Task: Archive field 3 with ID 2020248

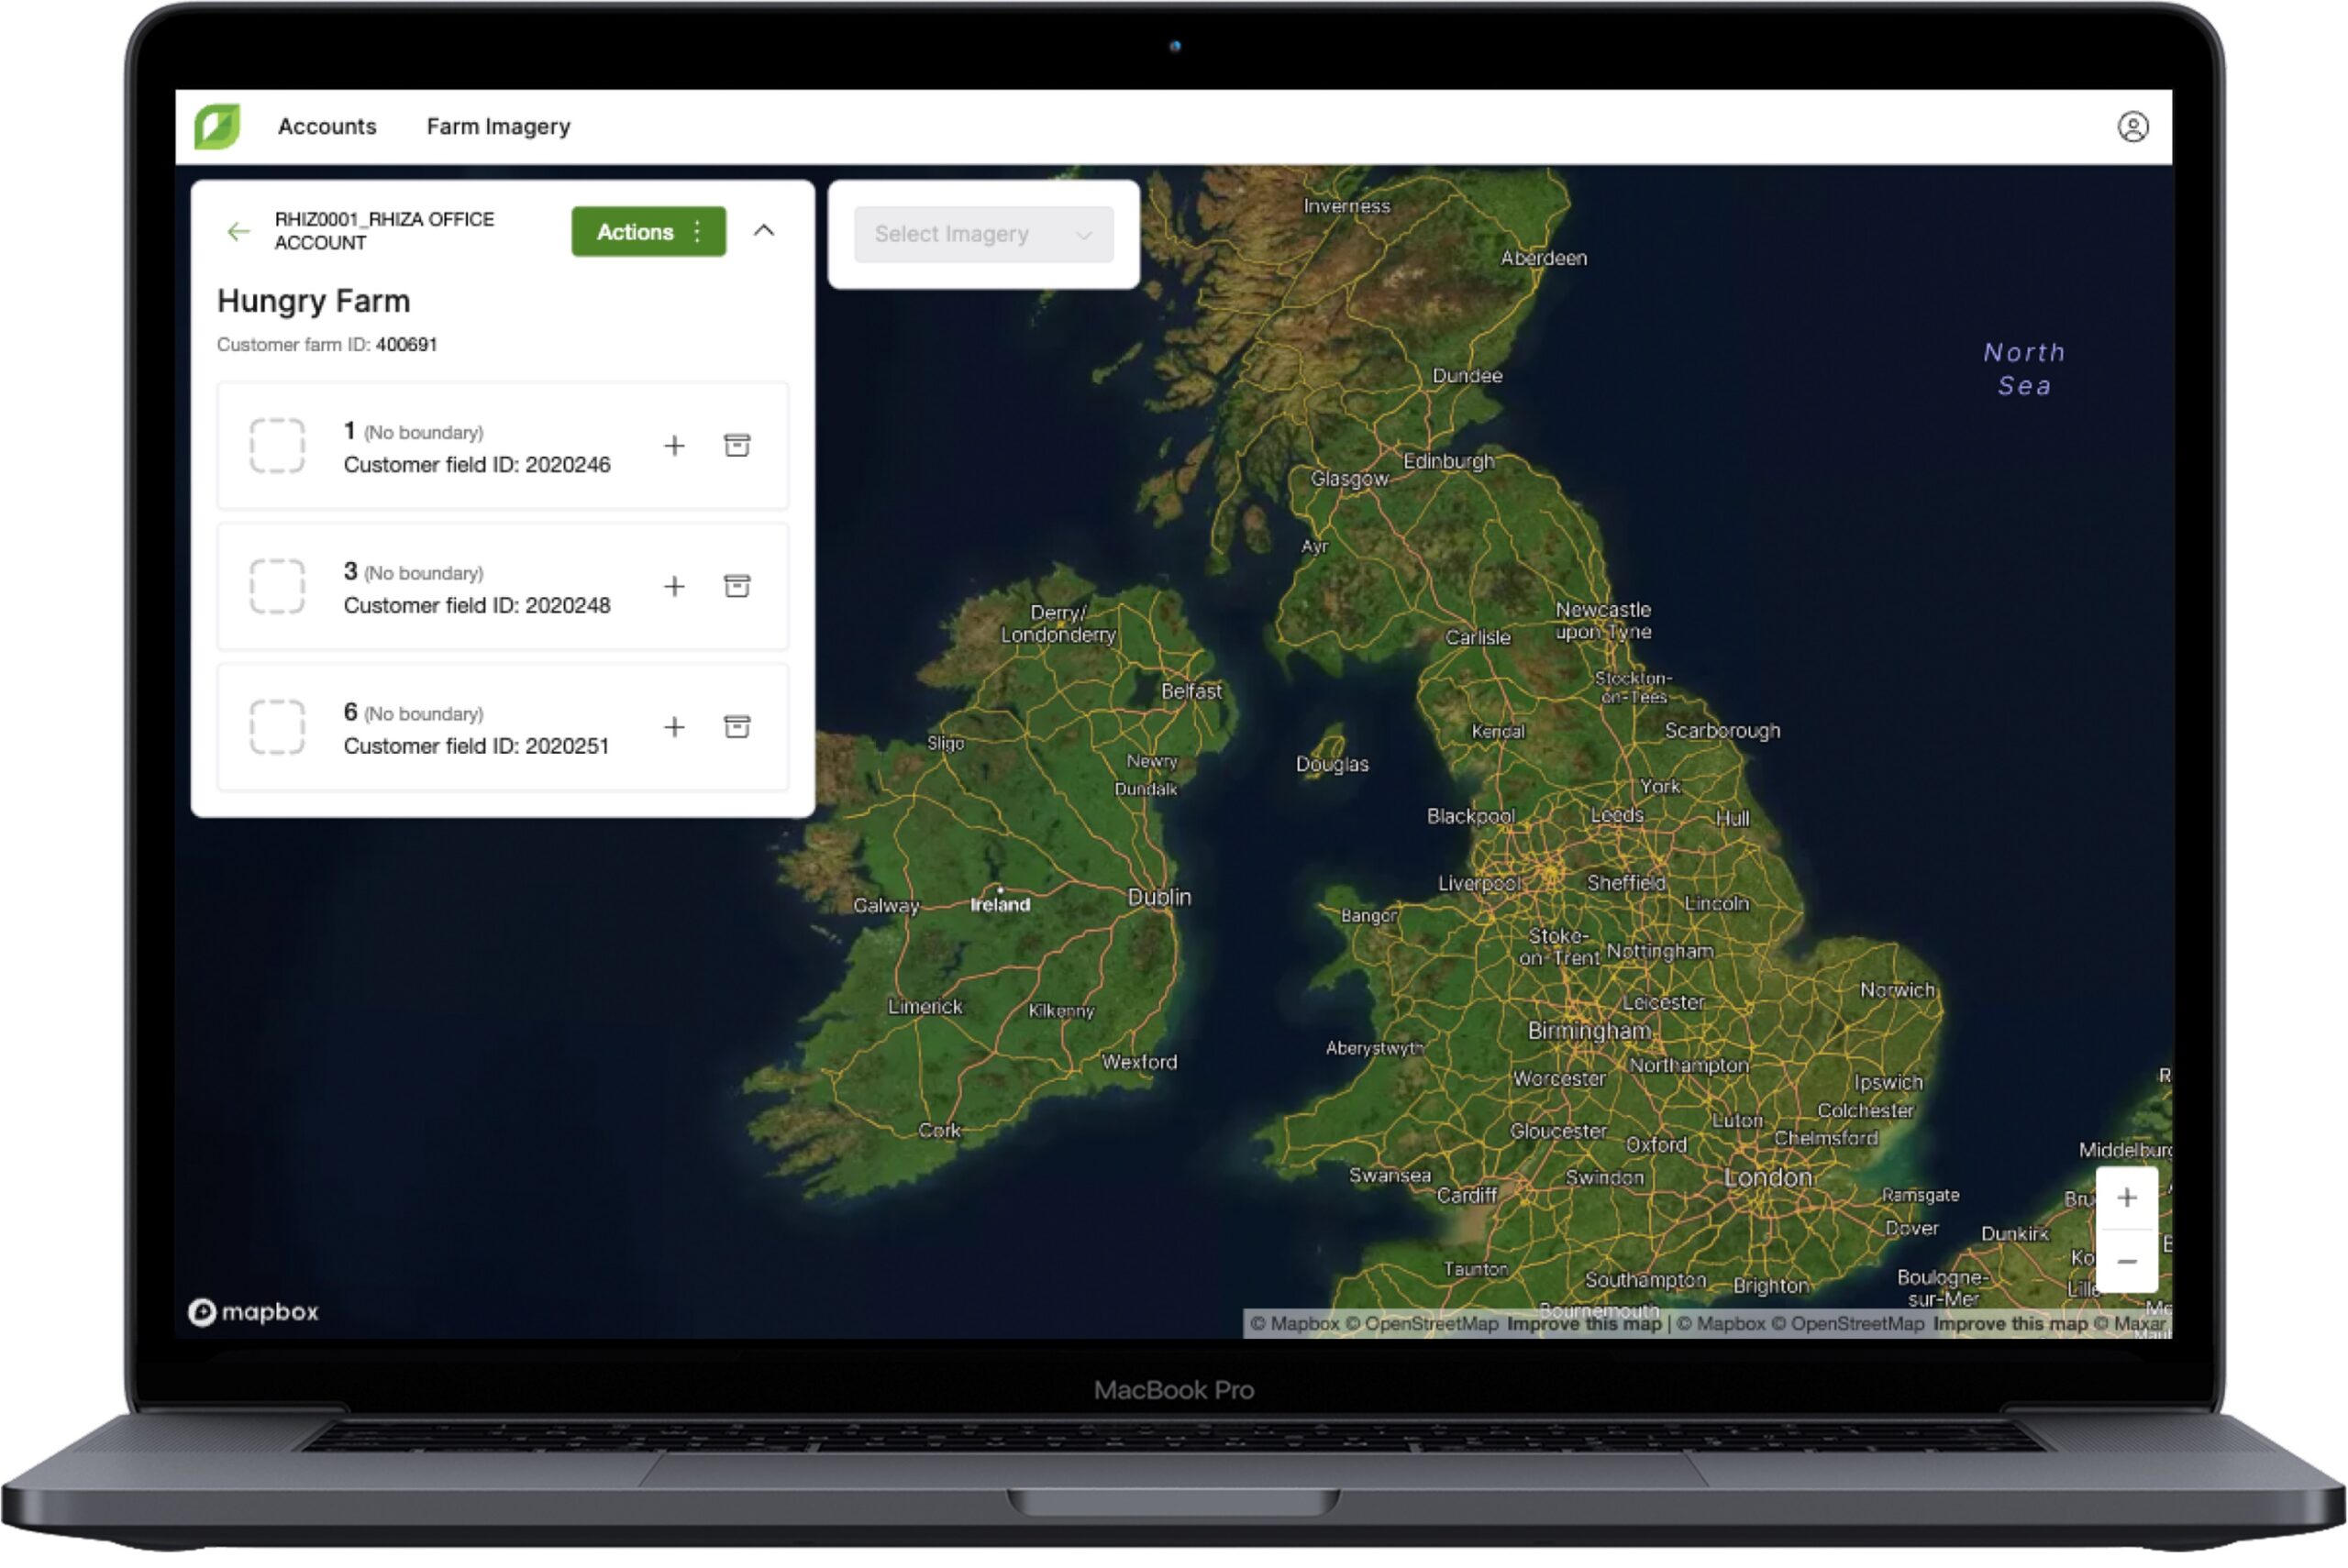Action: (x=737, y=587)
